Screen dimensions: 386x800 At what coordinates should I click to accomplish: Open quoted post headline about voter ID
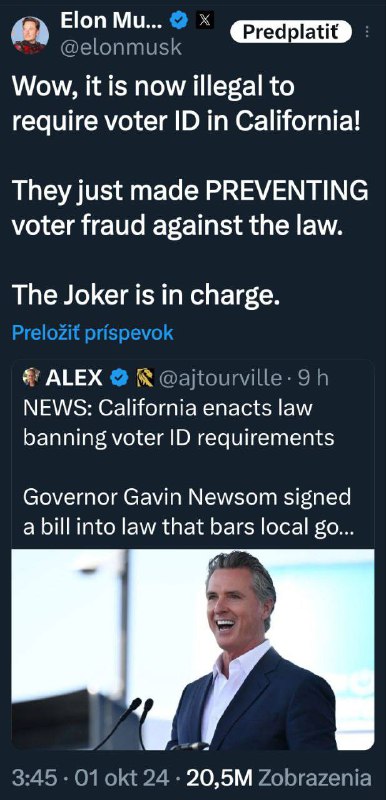(x=179, y=423)
